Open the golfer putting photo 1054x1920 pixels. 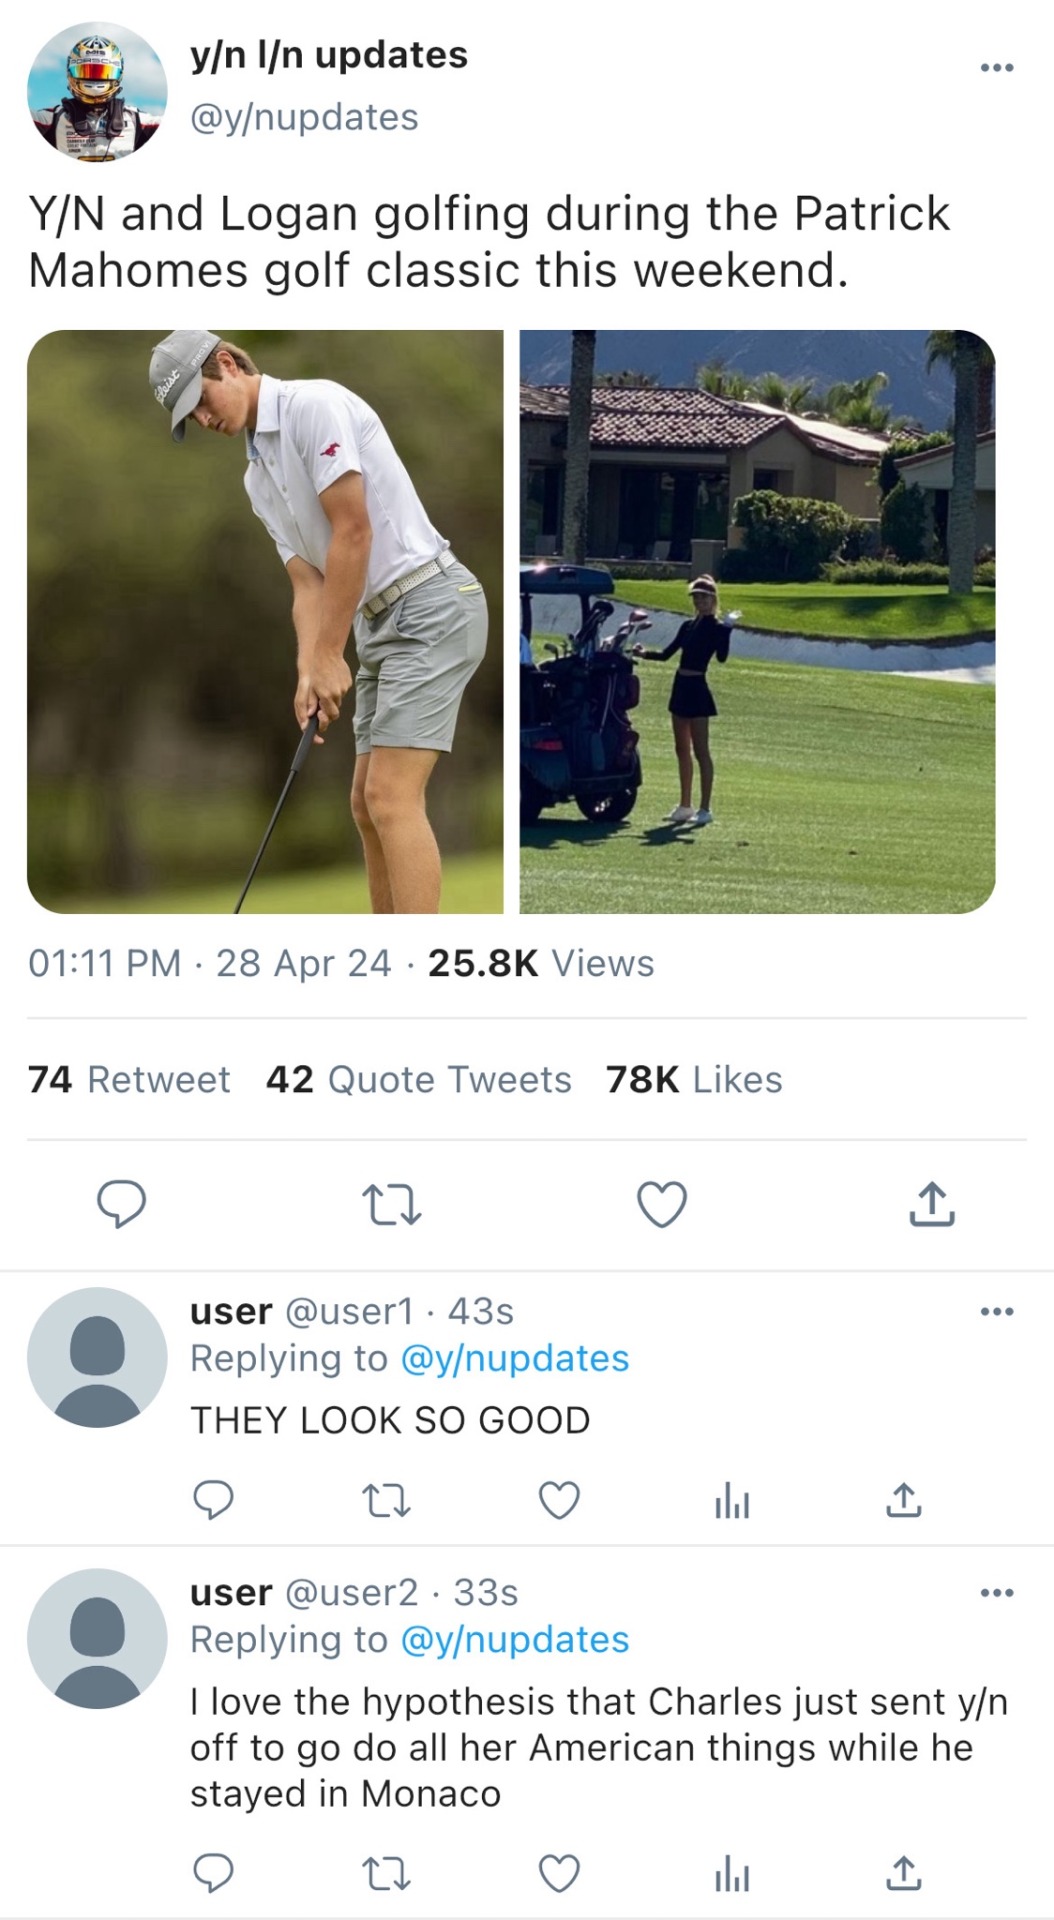(x=265, y=621)
